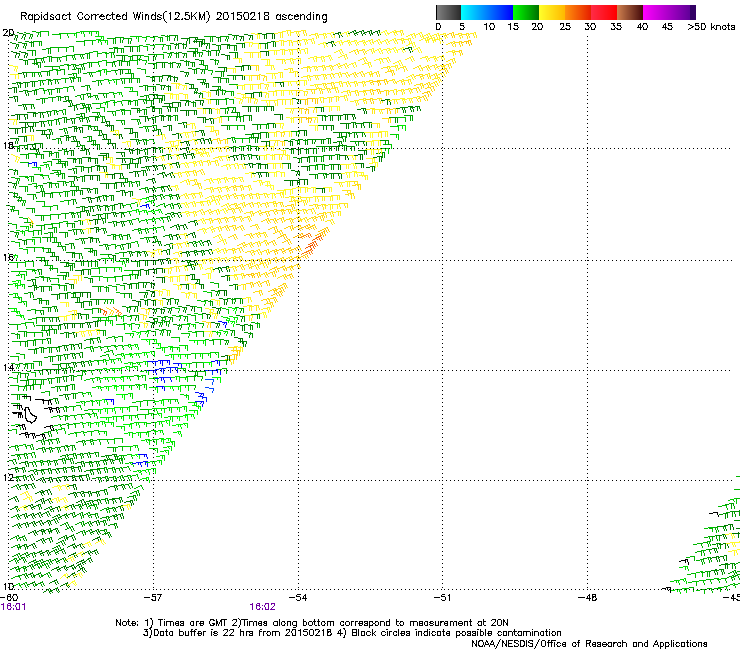Click the gray 0-5 knots color swatch
This screenshot has height=650, width=740.
pyautogui.click(x=448, y=12)
